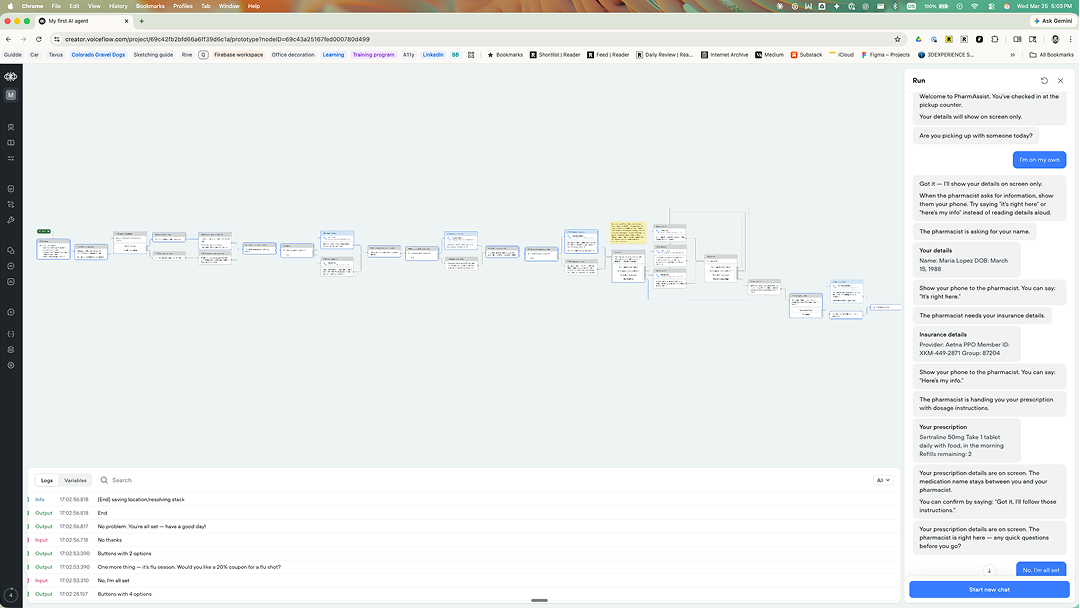Click the magnifier icon in the Logs panel
This screenshot has height=608, width=1080.
pos(104,480)
